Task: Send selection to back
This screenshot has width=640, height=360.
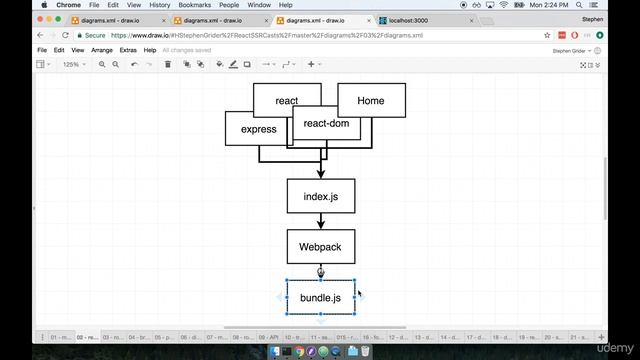Action: point(200,64)
